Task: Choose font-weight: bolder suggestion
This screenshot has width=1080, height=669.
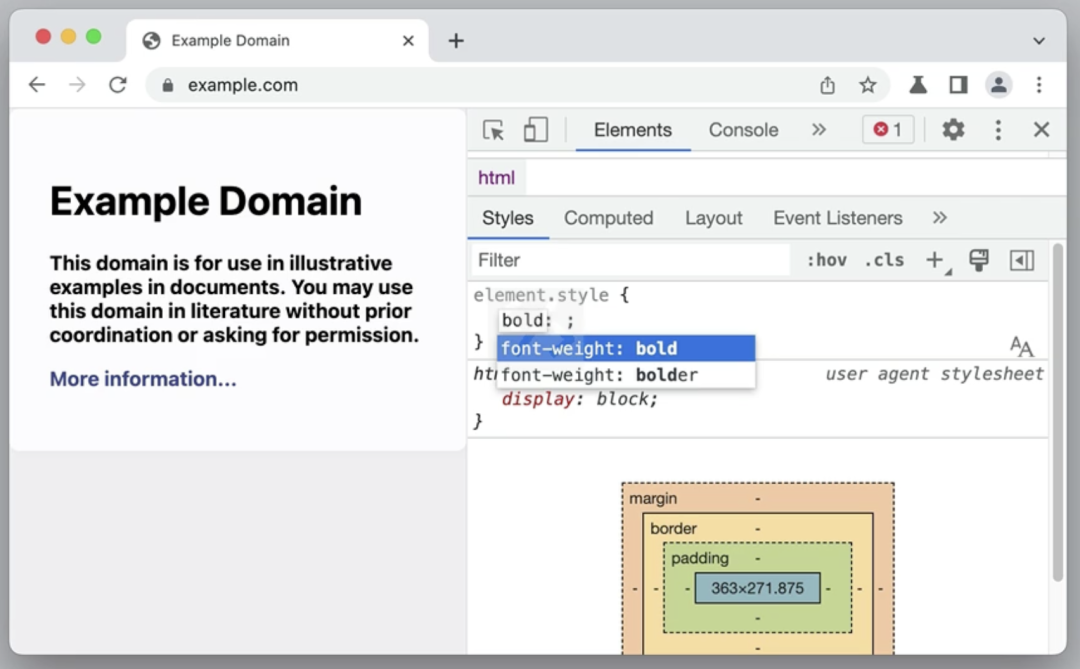Action: click(625, 375)
